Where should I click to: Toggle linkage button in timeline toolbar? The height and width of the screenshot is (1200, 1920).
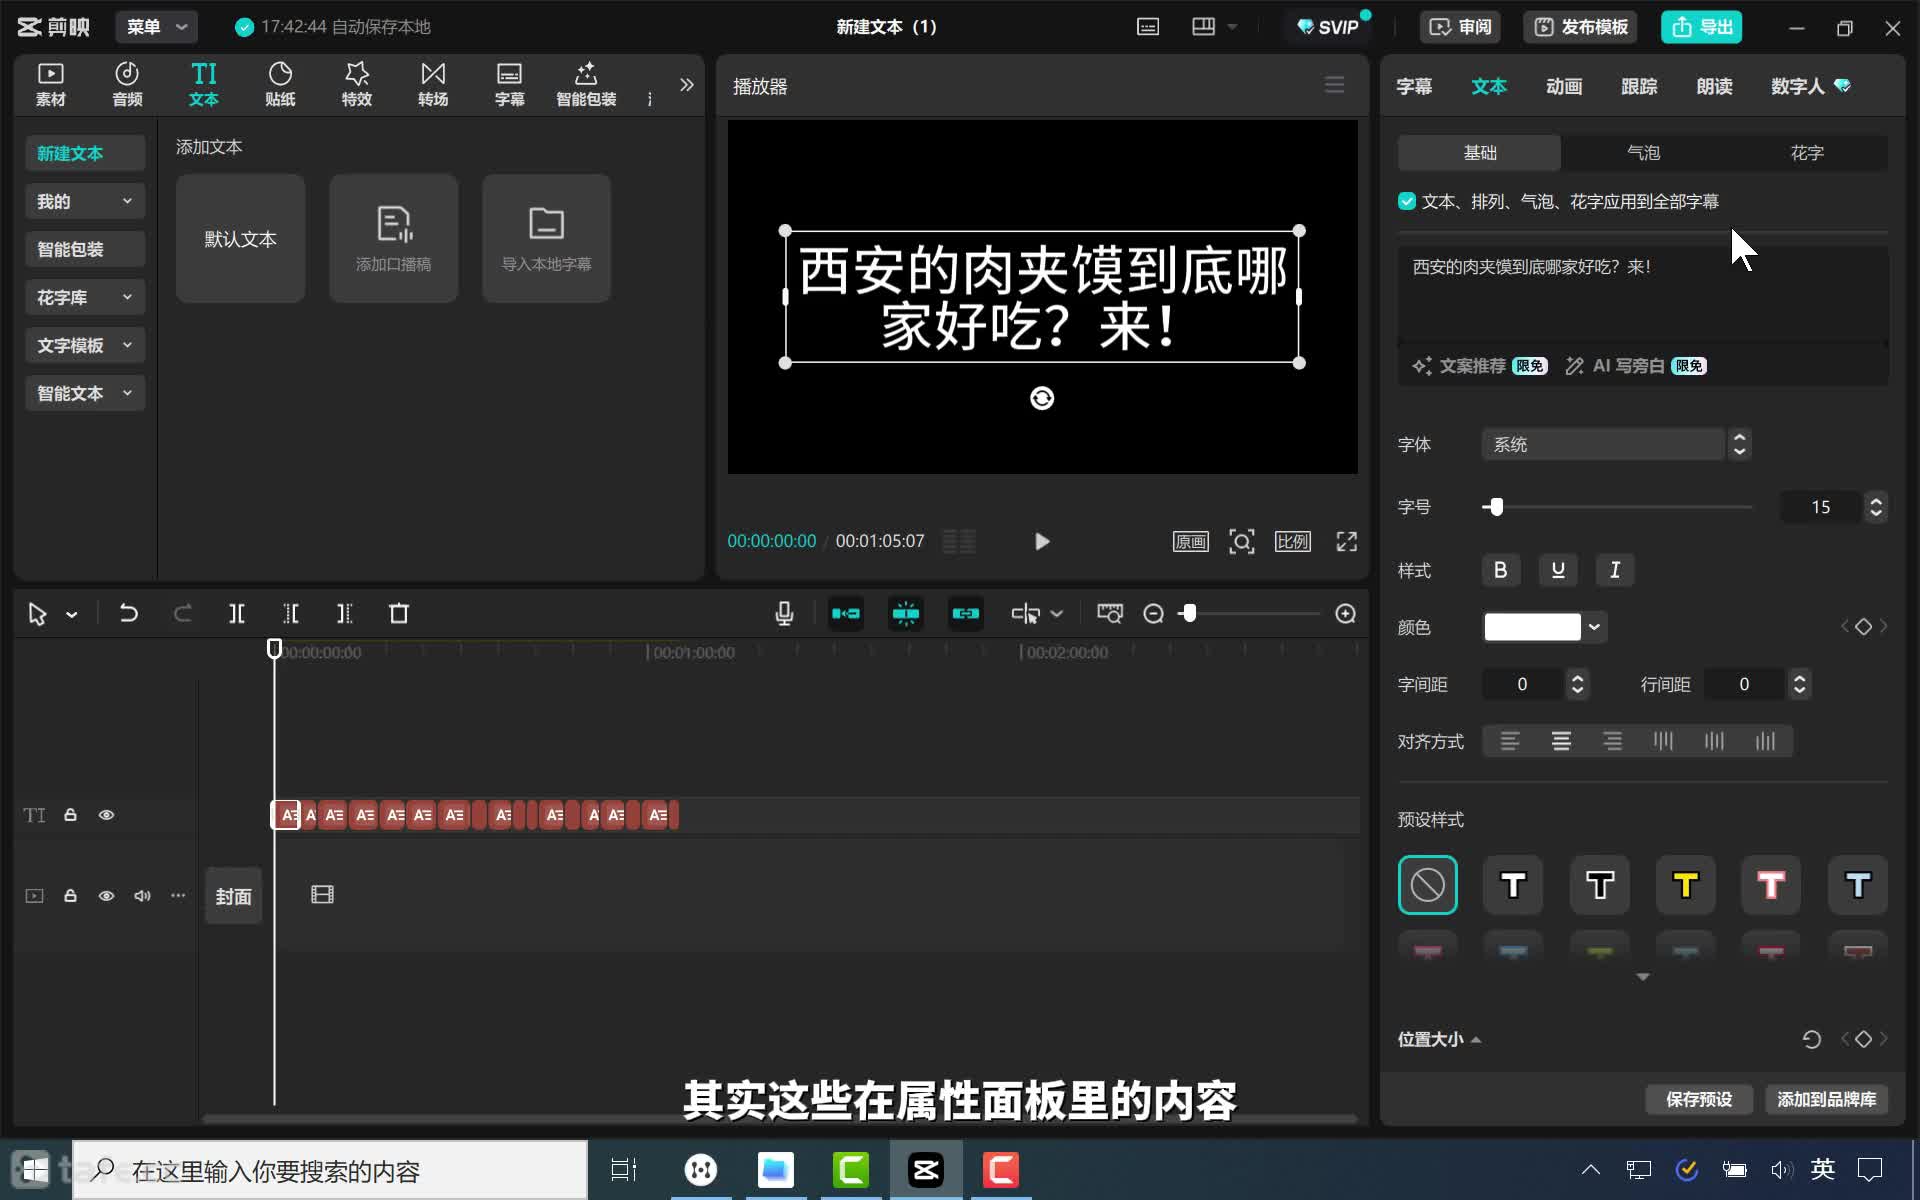pyautogui.click(x=966, y=613)
